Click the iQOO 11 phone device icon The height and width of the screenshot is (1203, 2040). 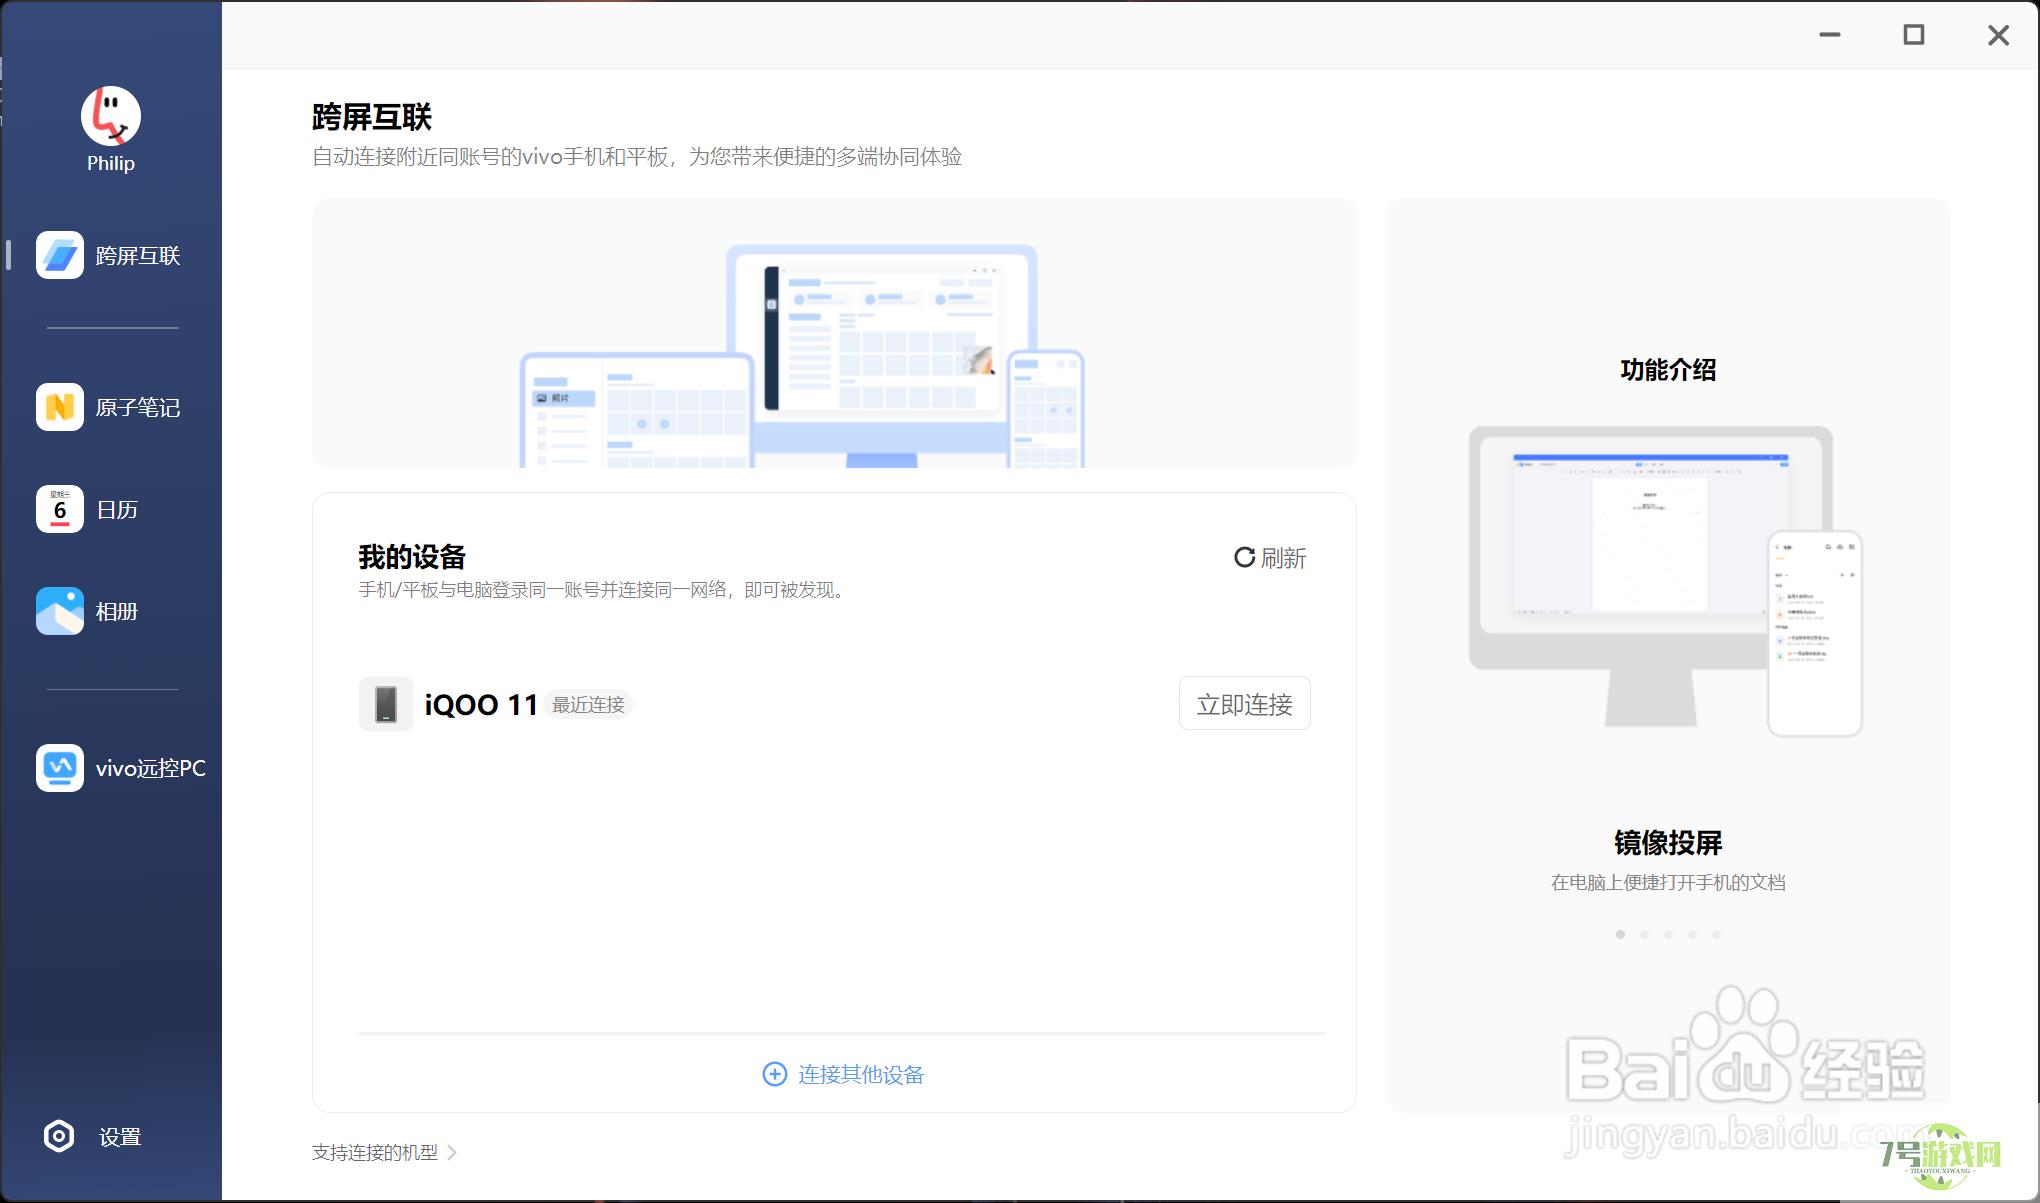[x=386, y=704]
